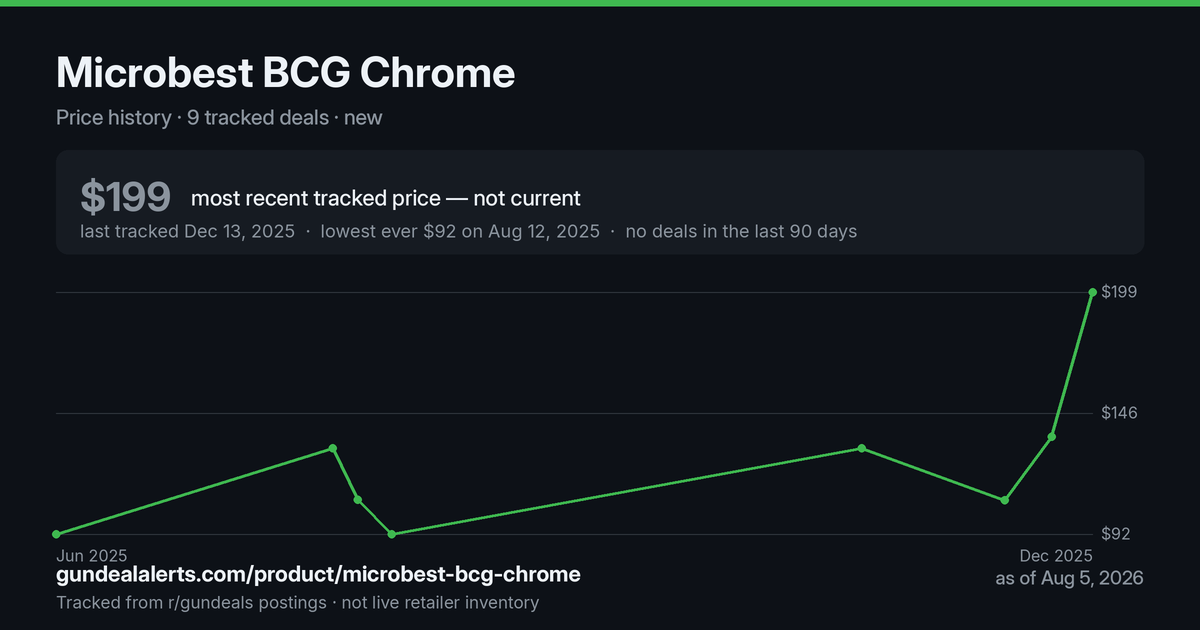
Task: Select the $199 axis label
Action: click(1119, 292)
